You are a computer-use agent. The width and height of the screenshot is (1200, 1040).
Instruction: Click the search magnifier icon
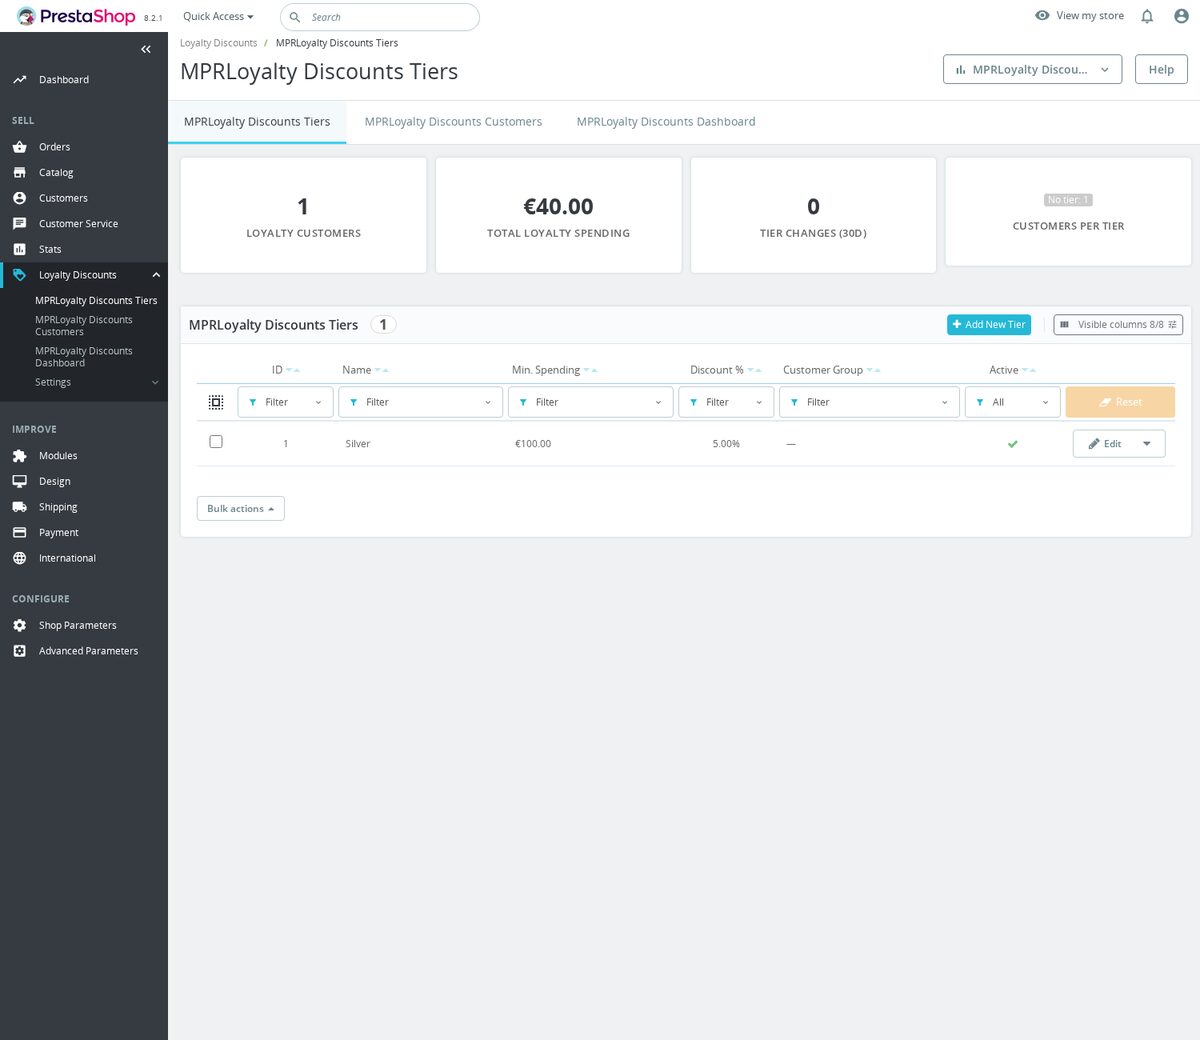click(x=295, y=17)
